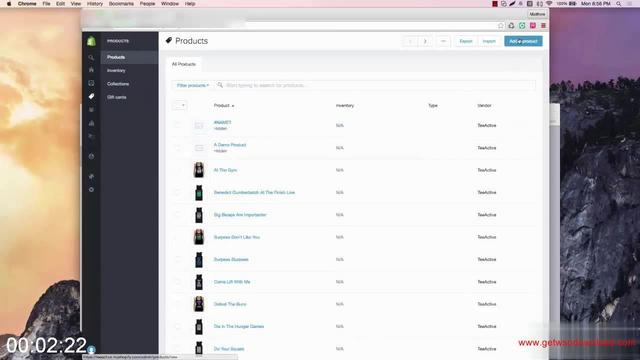Click the account avatar icon at sidebar bottom
640x360 pixels.
91,349
